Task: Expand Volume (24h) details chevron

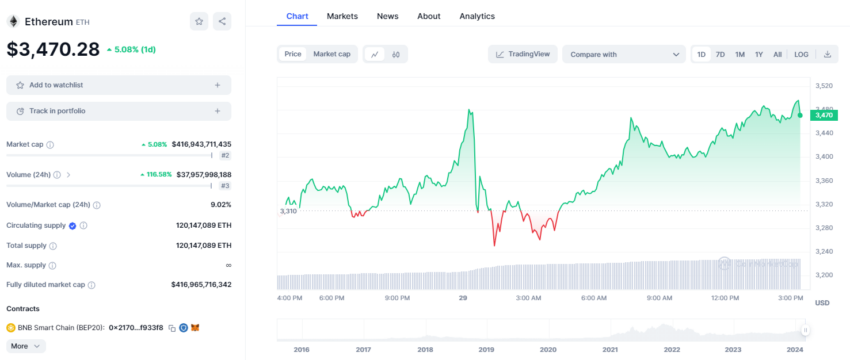Action: 68,175
